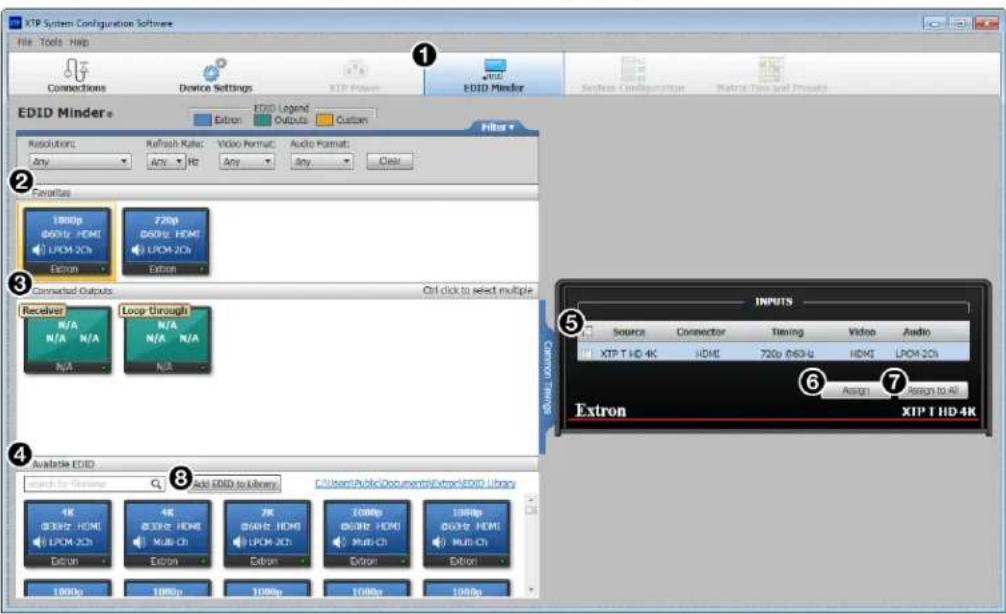Screen dimensions: 1006x614
Task: Click speaker icon on 4K LPCM-2Ch tile
Action: (x=39, y=542)
